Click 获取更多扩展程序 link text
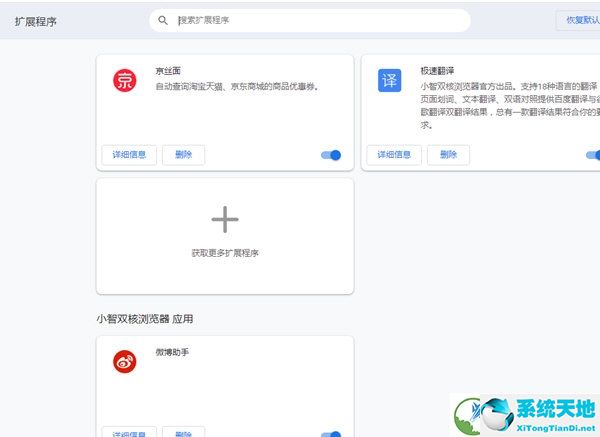600x437 pixels. pos(225,253)
